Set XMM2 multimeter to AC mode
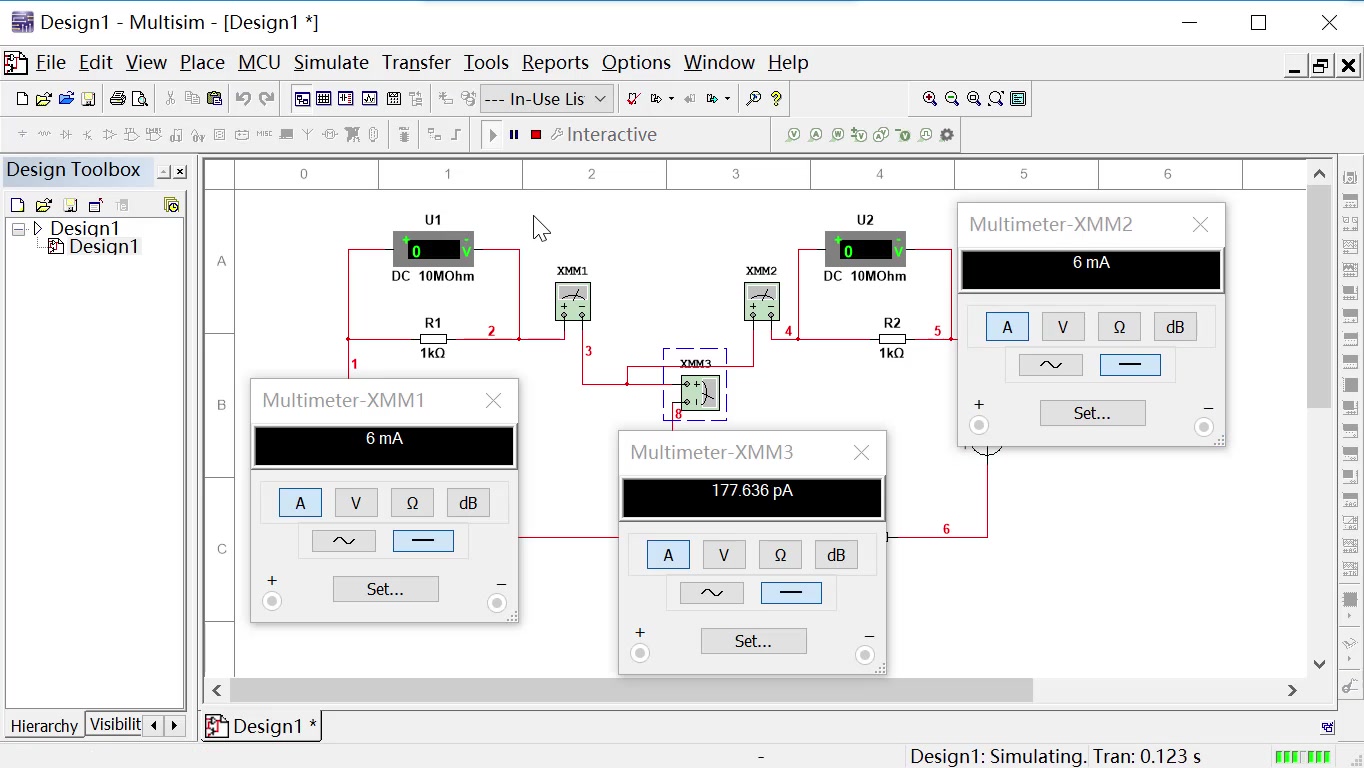Screen dimensions: 1364x768 1051,365
